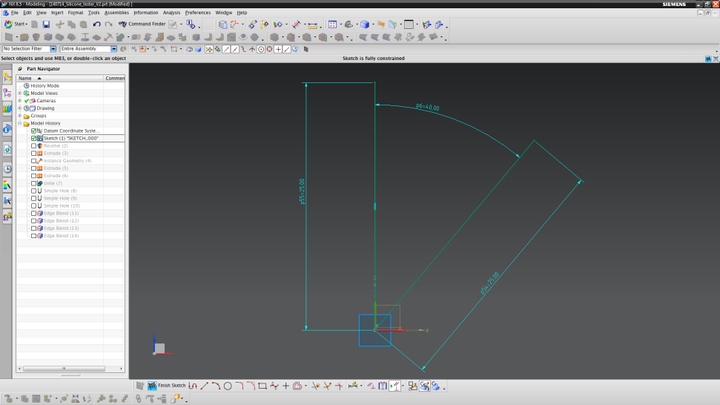Viewport: 720px width, 405px height.
Task: Open the Entire Assembly scope dropdown
Action: [113, 49]
